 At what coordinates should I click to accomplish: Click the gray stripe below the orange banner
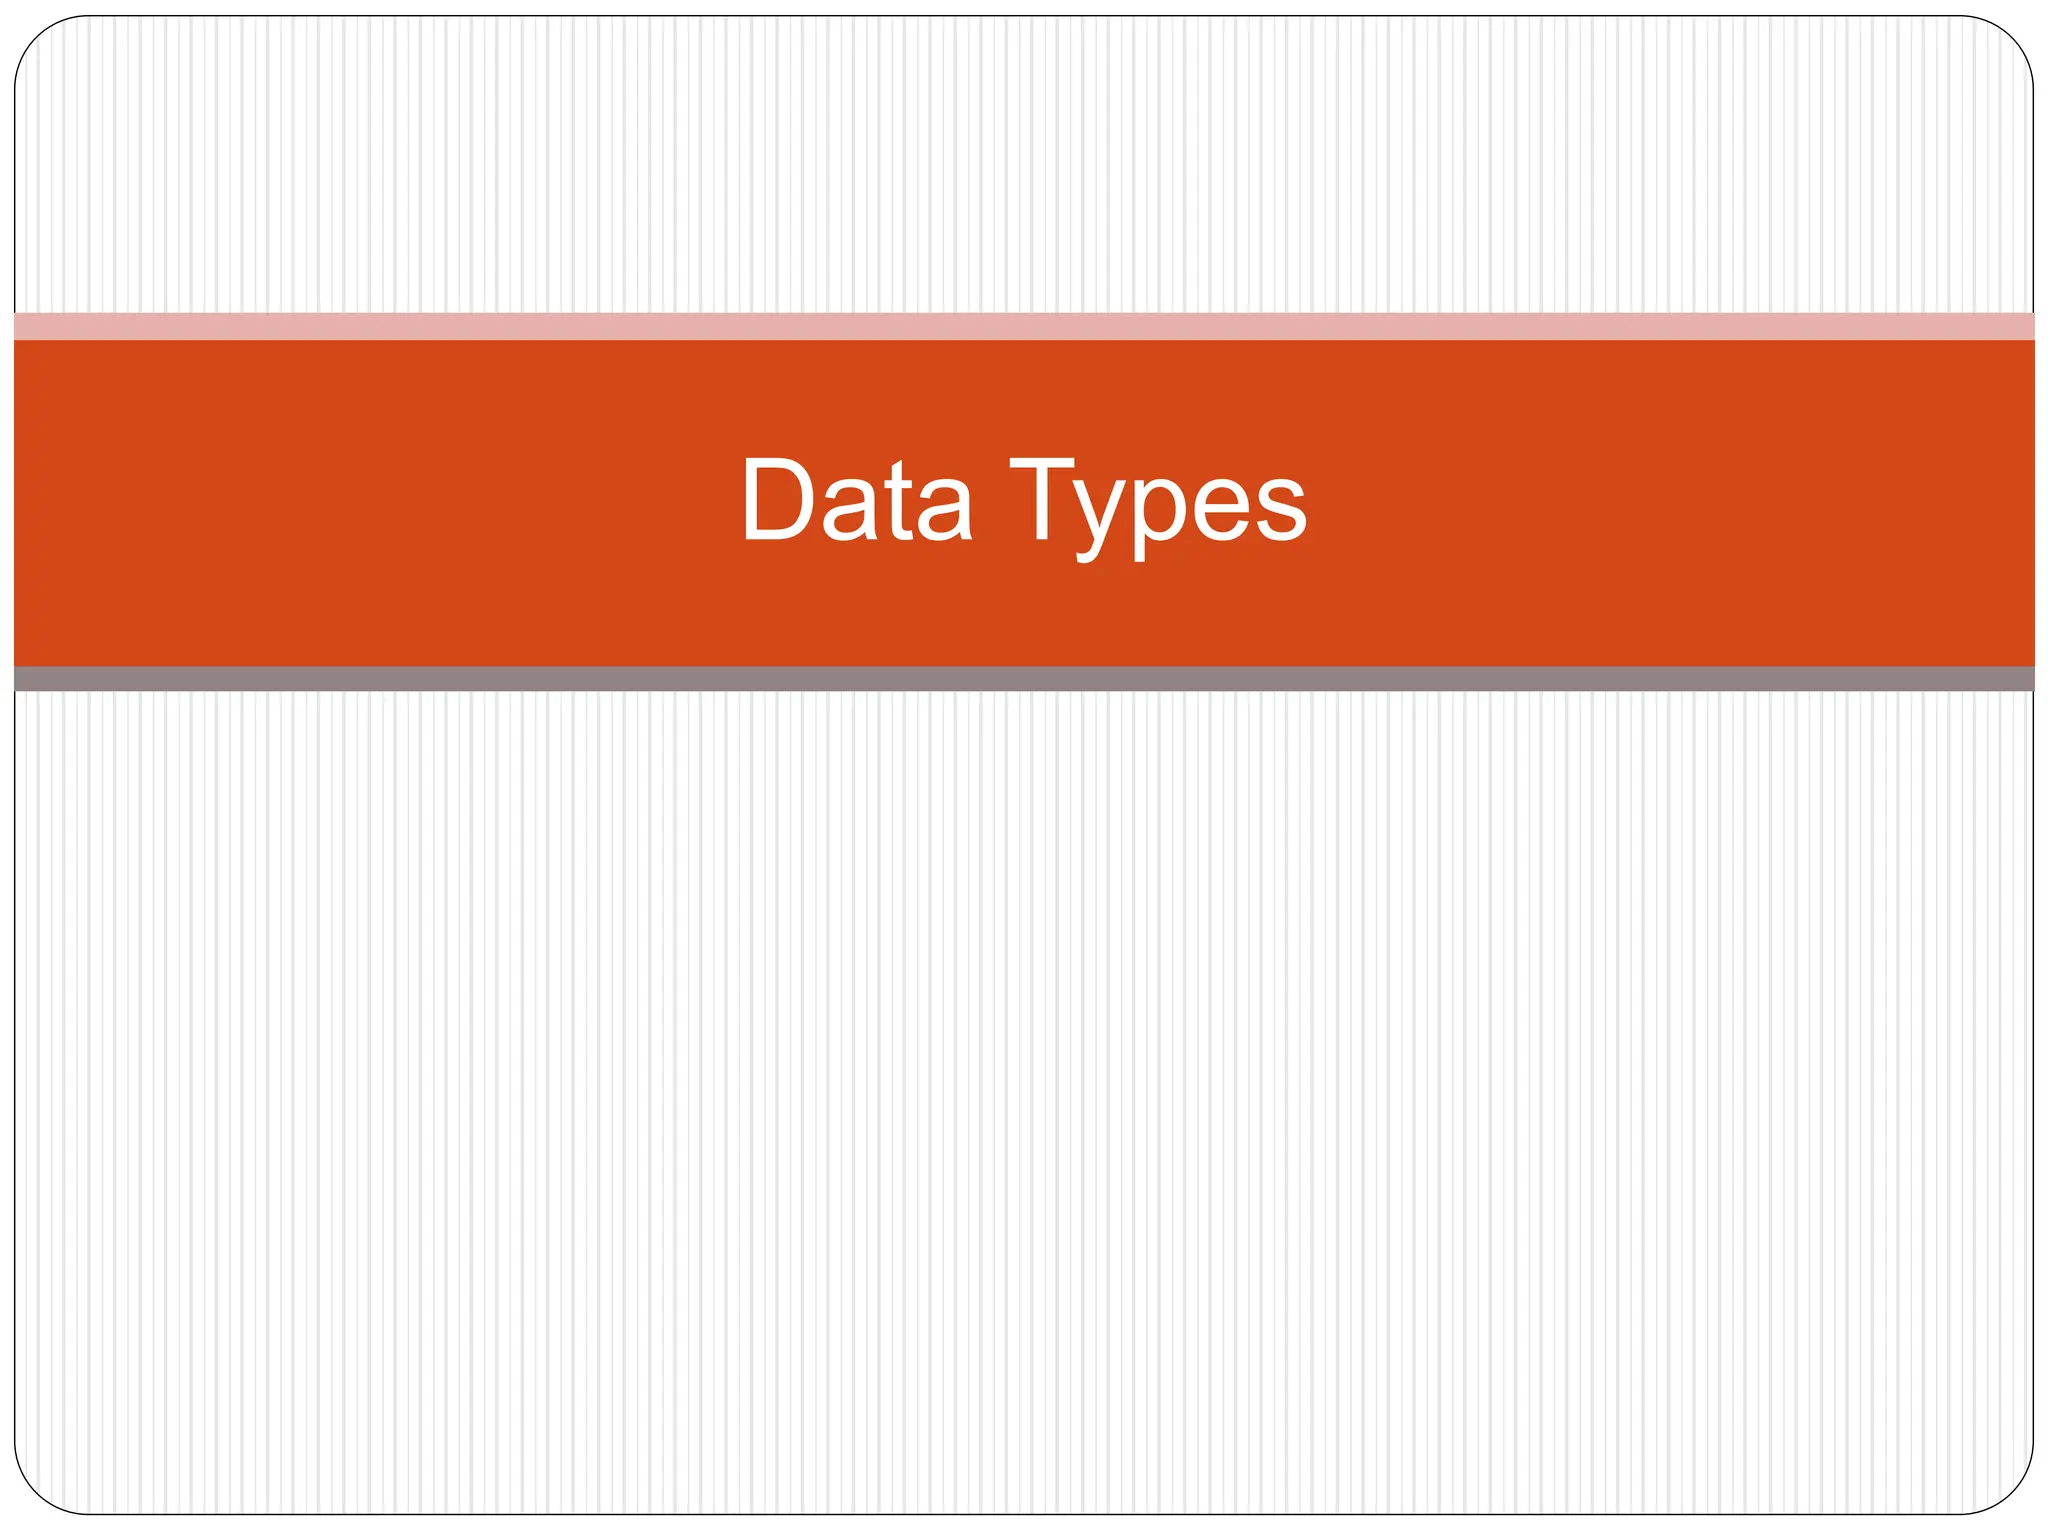click(x=1024, y=679)
